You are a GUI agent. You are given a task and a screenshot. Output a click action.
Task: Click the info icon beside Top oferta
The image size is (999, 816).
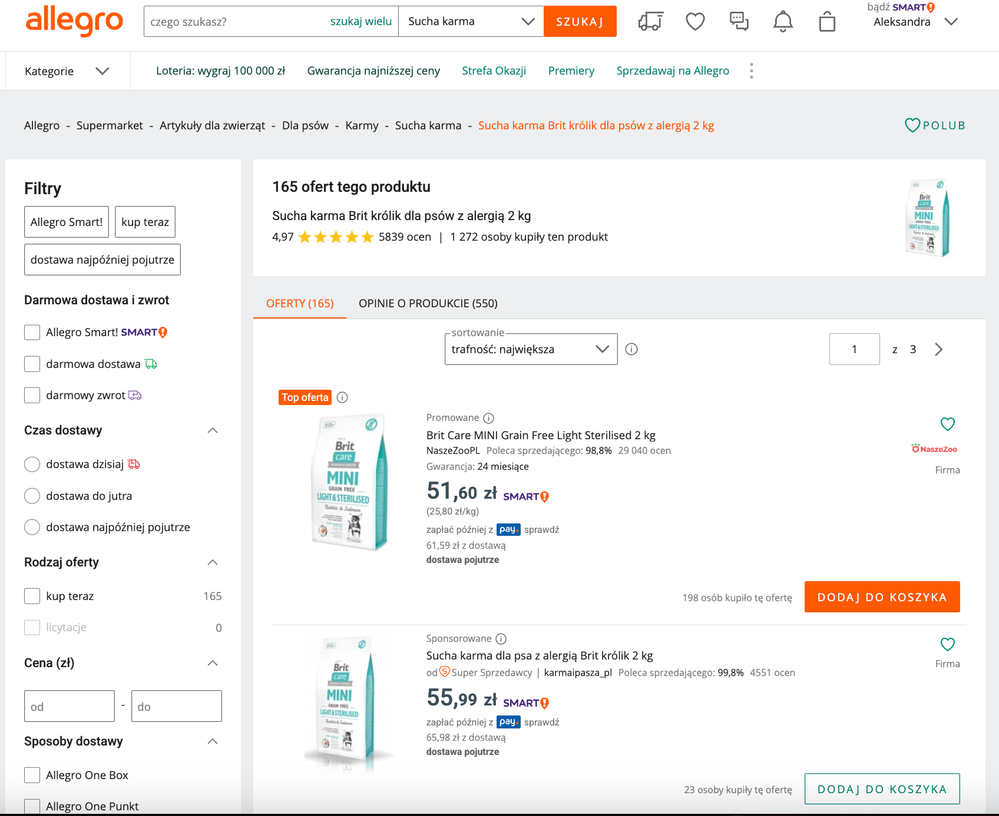pyautogui.click(x=342, y=397)
